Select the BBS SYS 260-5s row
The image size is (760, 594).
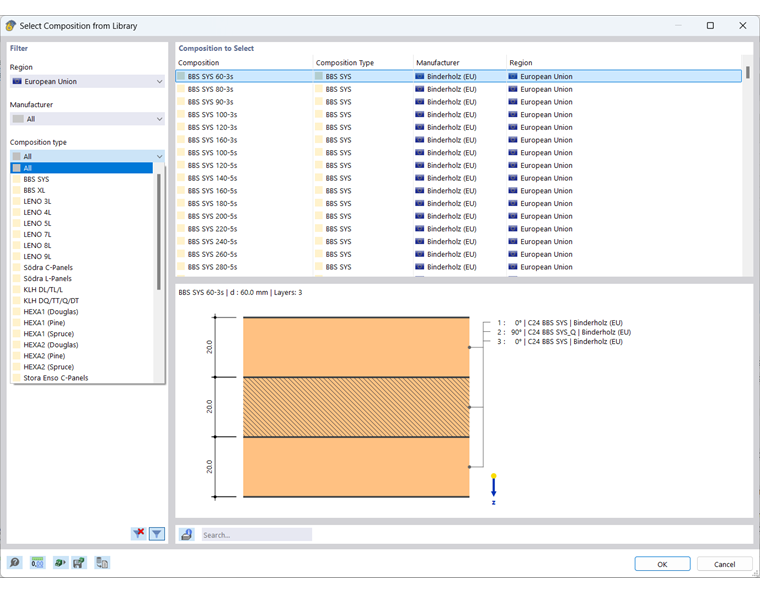(x=458, y=254)
